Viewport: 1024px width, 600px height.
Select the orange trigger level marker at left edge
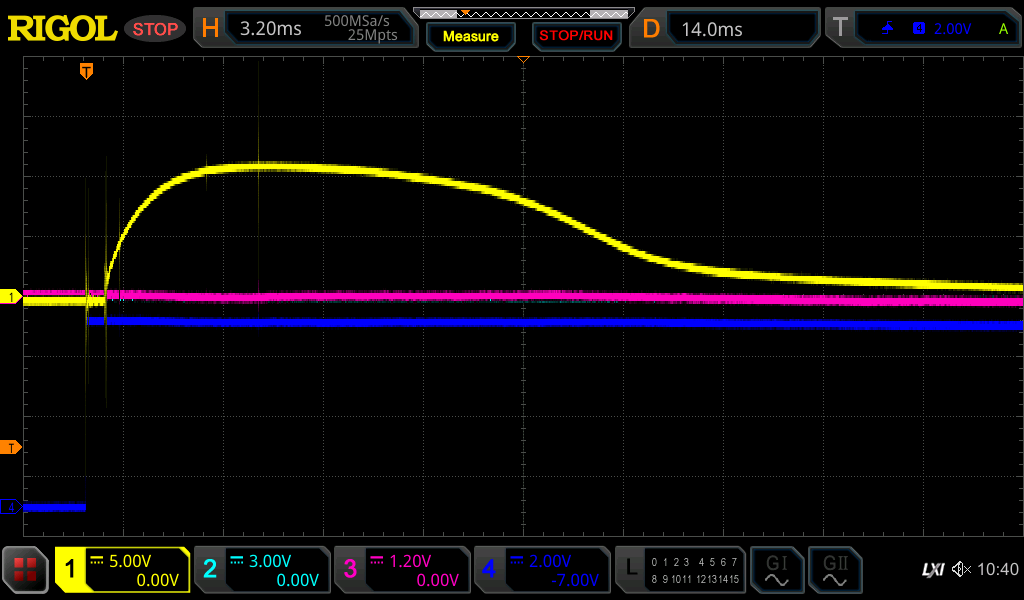[12, 447]
